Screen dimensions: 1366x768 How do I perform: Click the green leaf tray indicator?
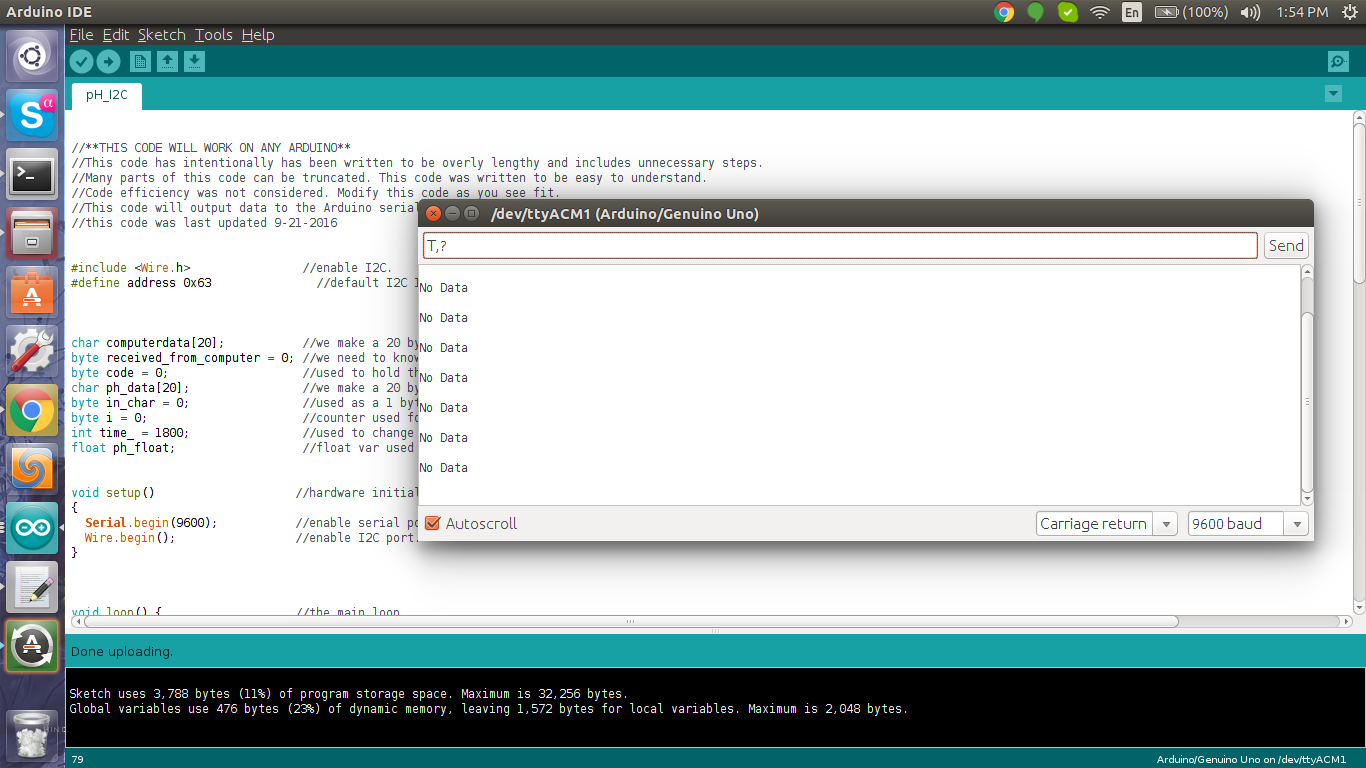click(1035, 12)
